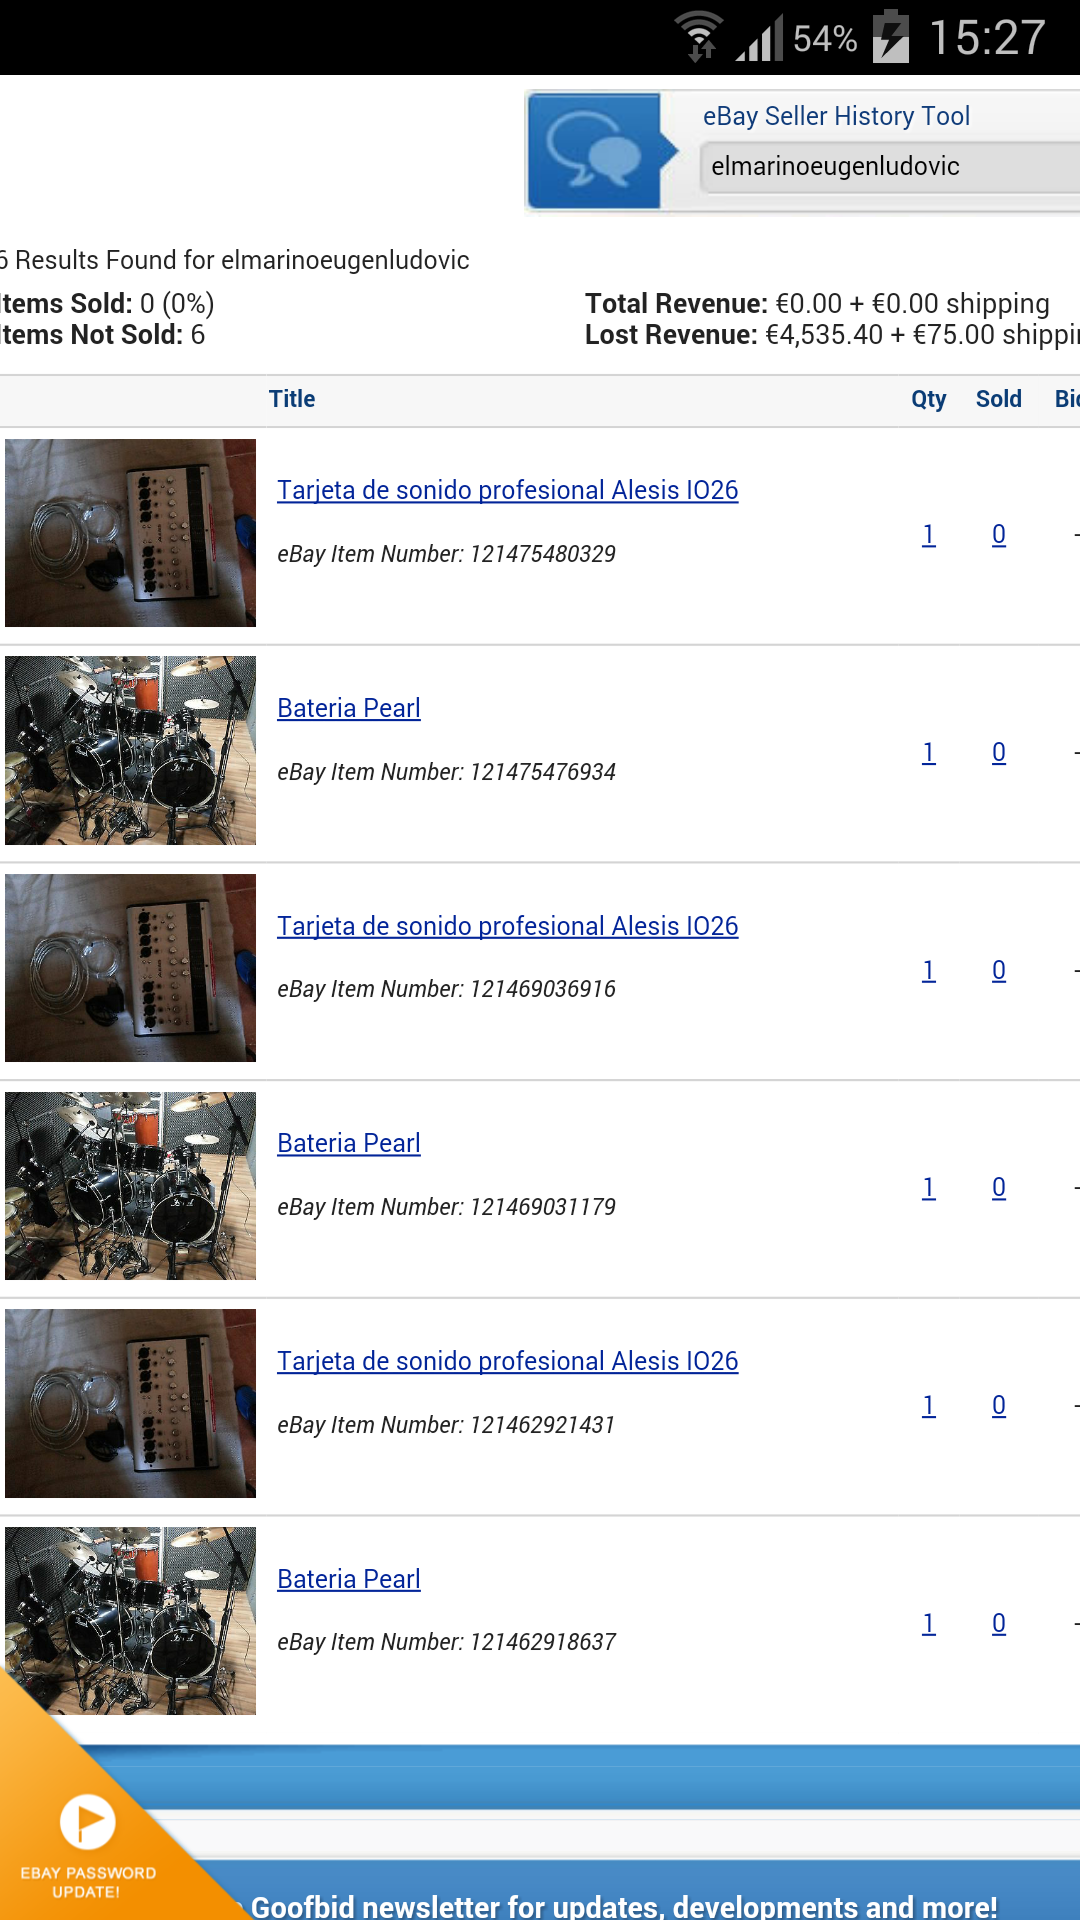Tap the Wi-Fi status bar icon
This screenshot has height=1920, width=1080.
coord(699,37)
